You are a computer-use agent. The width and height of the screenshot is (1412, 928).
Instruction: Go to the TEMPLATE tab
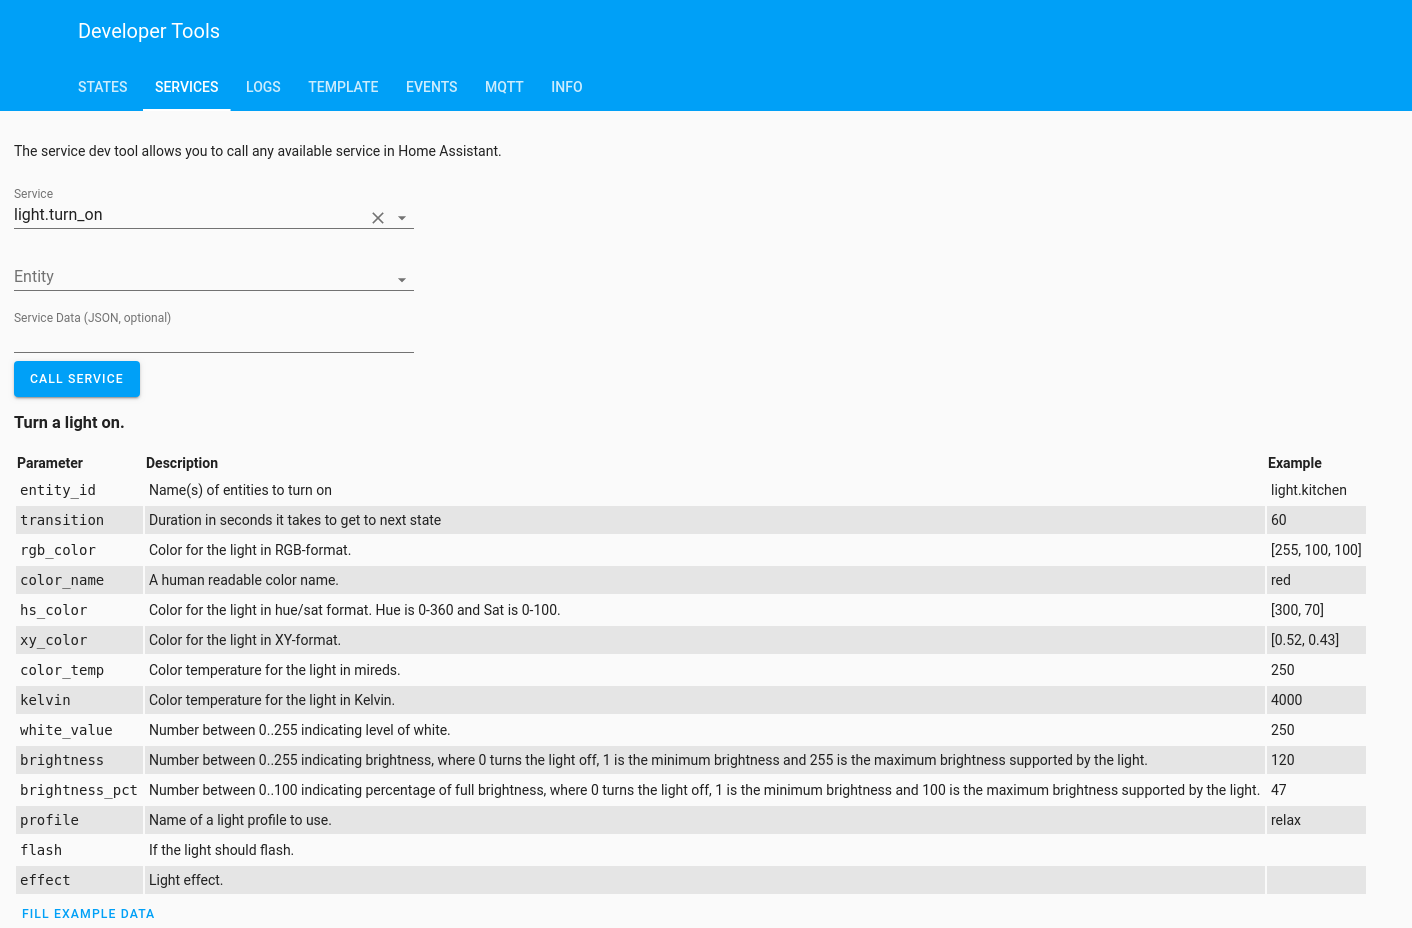tap(343, 87)
